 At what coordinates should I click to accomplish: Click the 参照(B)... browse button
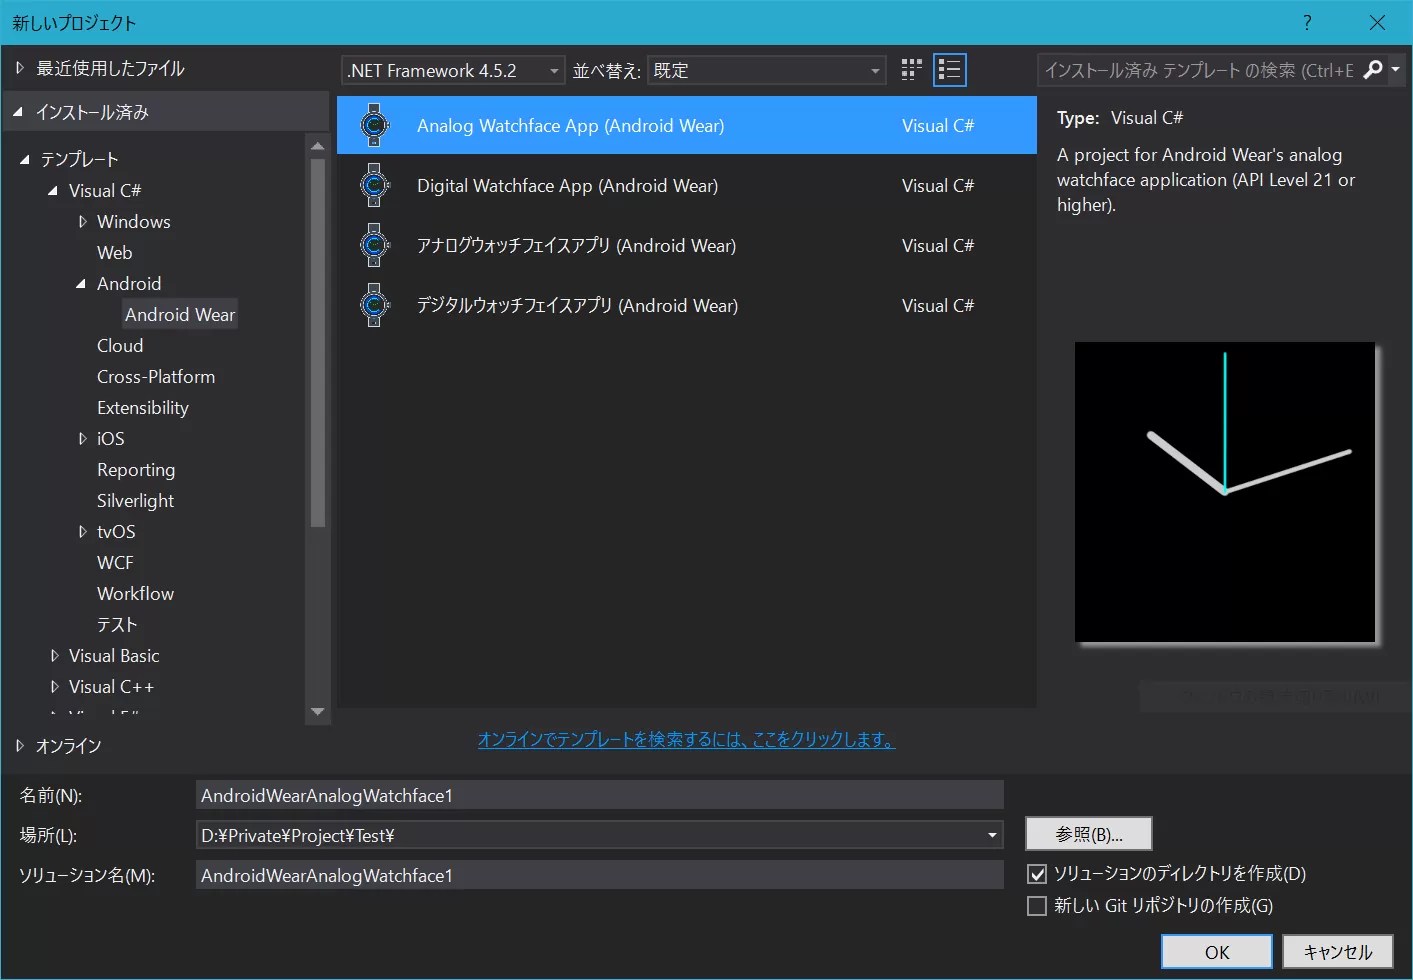[1089, 834]
